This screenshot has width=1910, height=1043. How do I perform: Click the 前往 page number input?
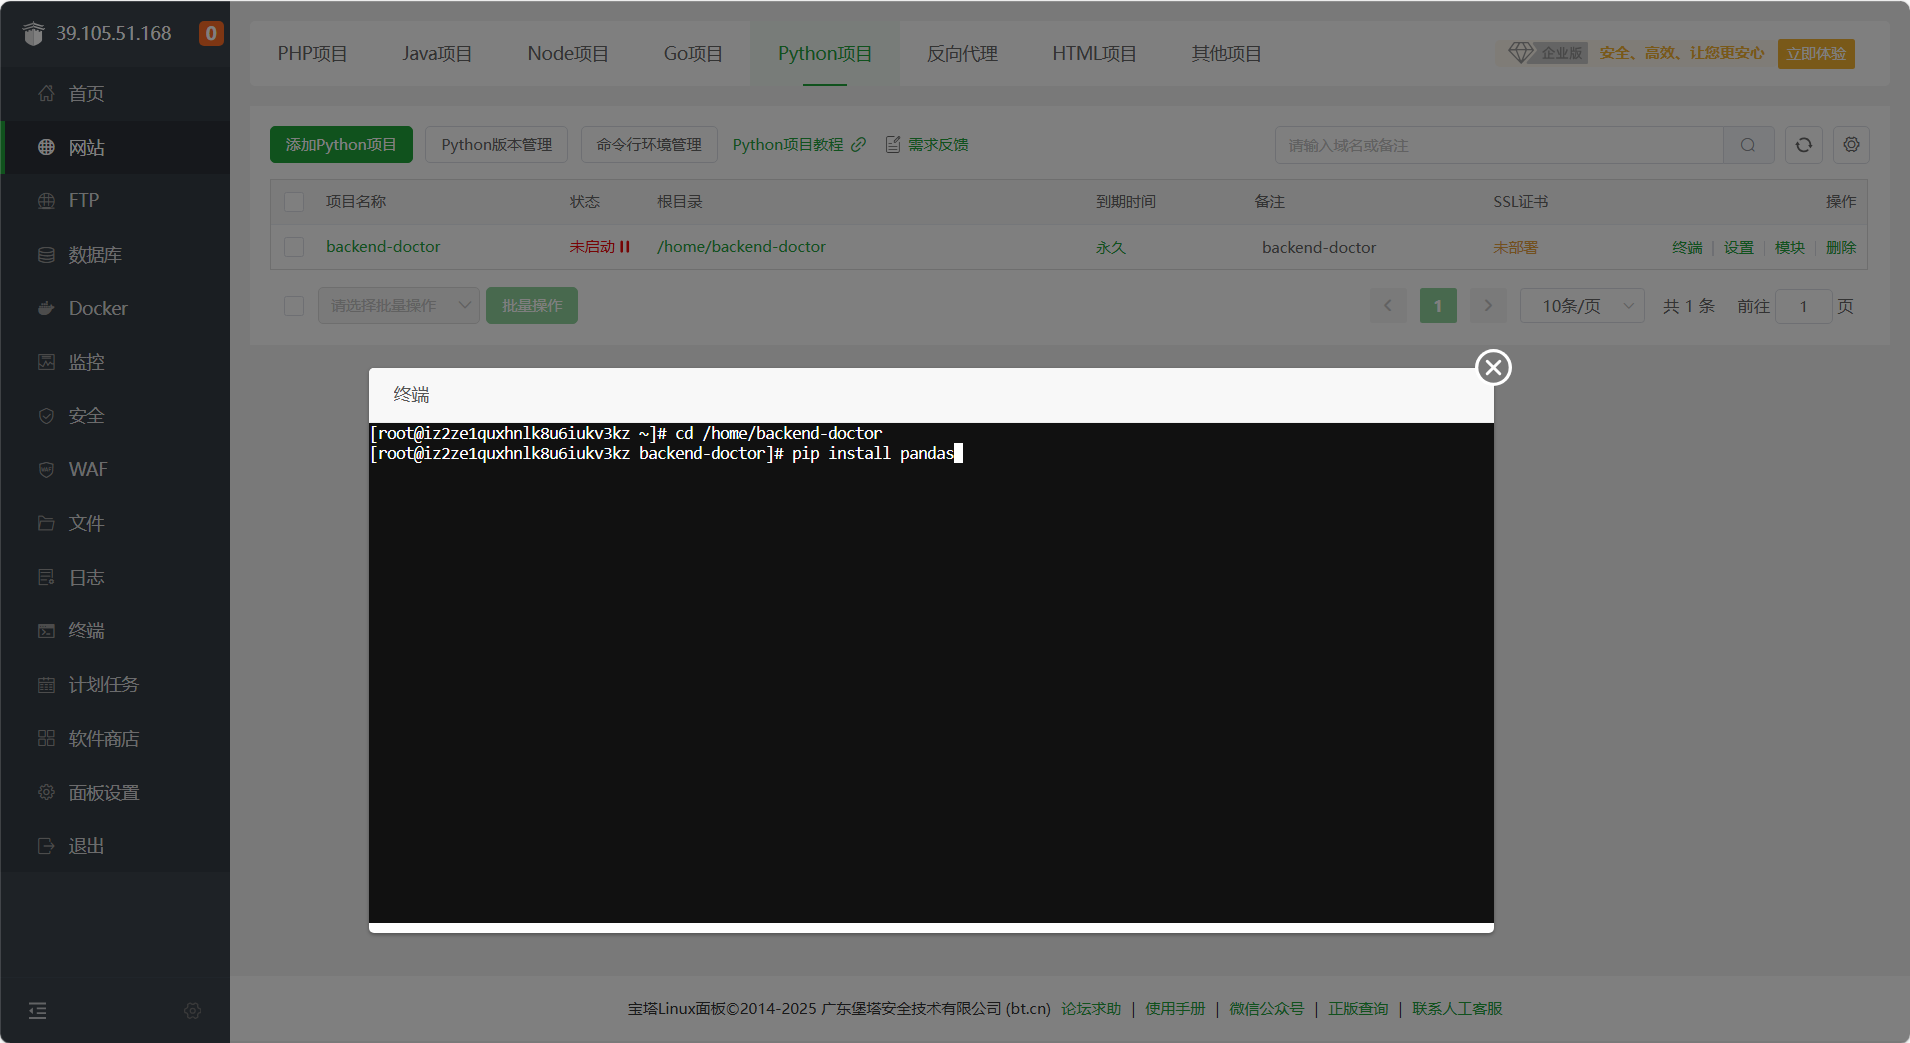1803,306
